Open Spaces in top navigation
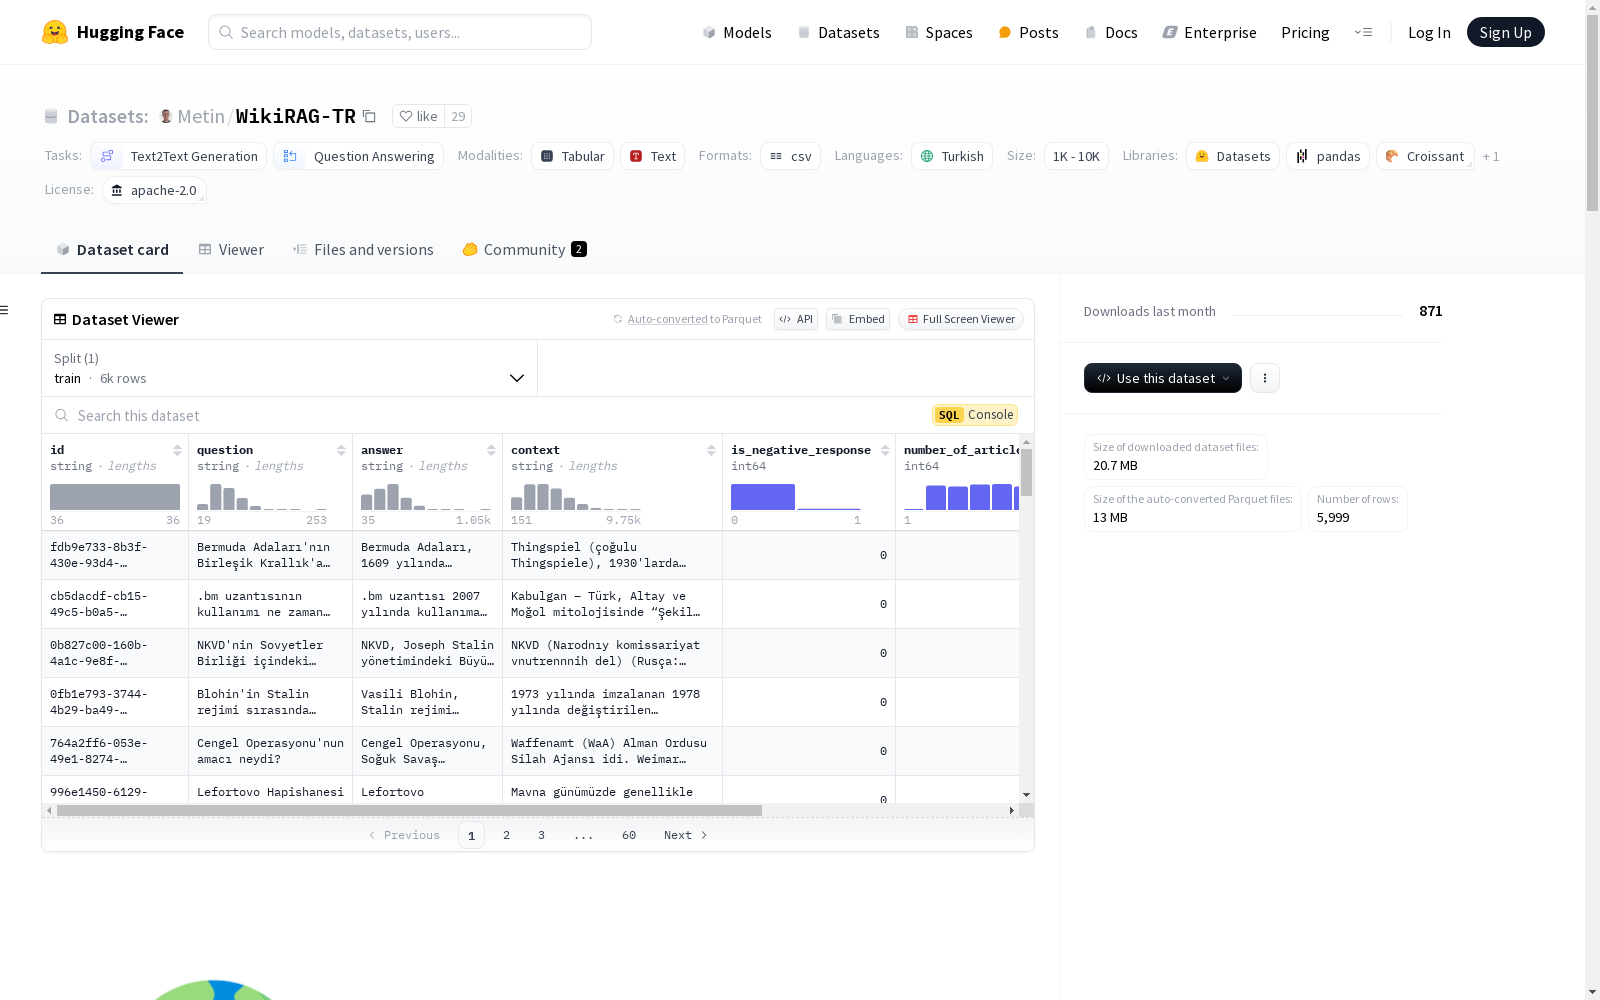The width and height of the screenshot is (1600, 1000). pos(939,32)
